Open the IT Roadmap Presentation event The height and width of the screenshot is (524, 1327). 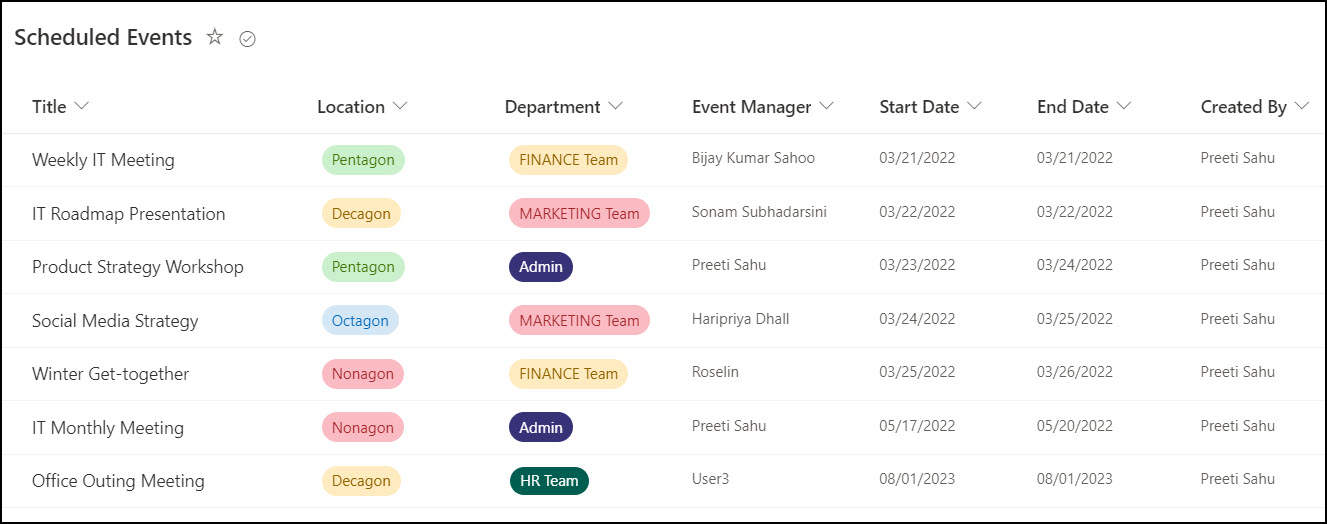(128, 214)
